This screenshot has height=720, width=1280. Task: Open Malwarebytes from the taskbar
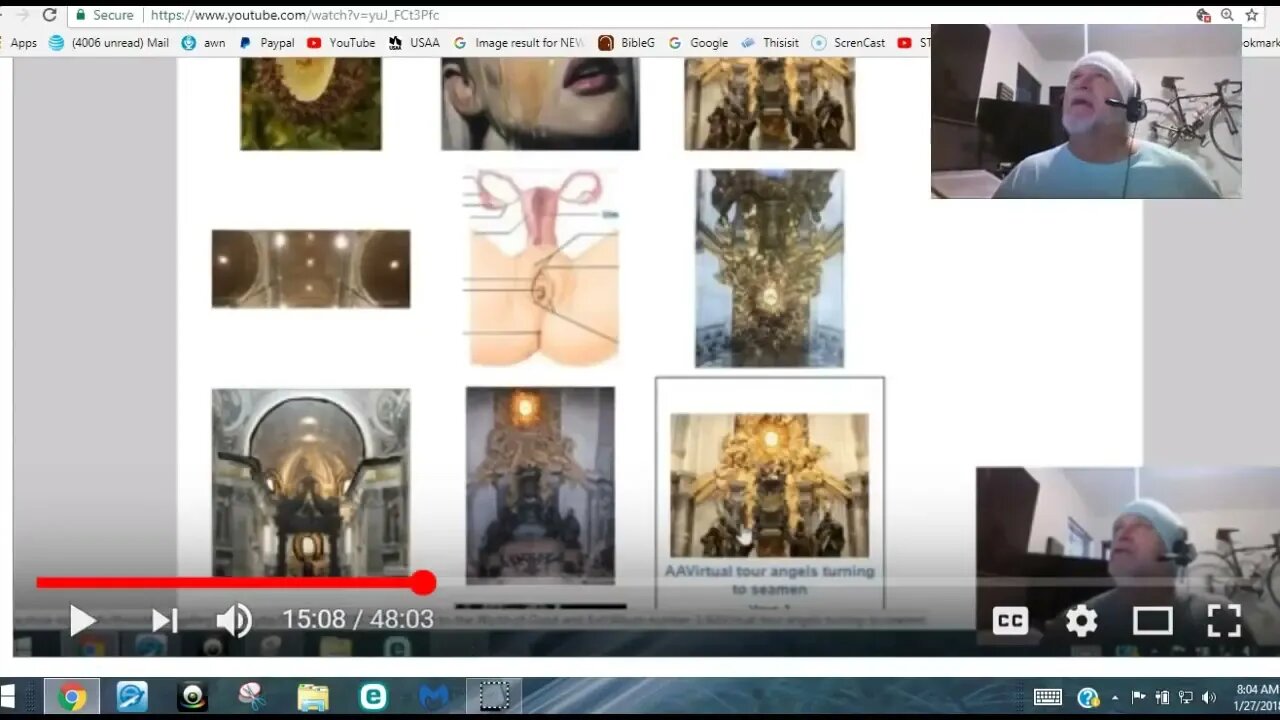(433, 697)
